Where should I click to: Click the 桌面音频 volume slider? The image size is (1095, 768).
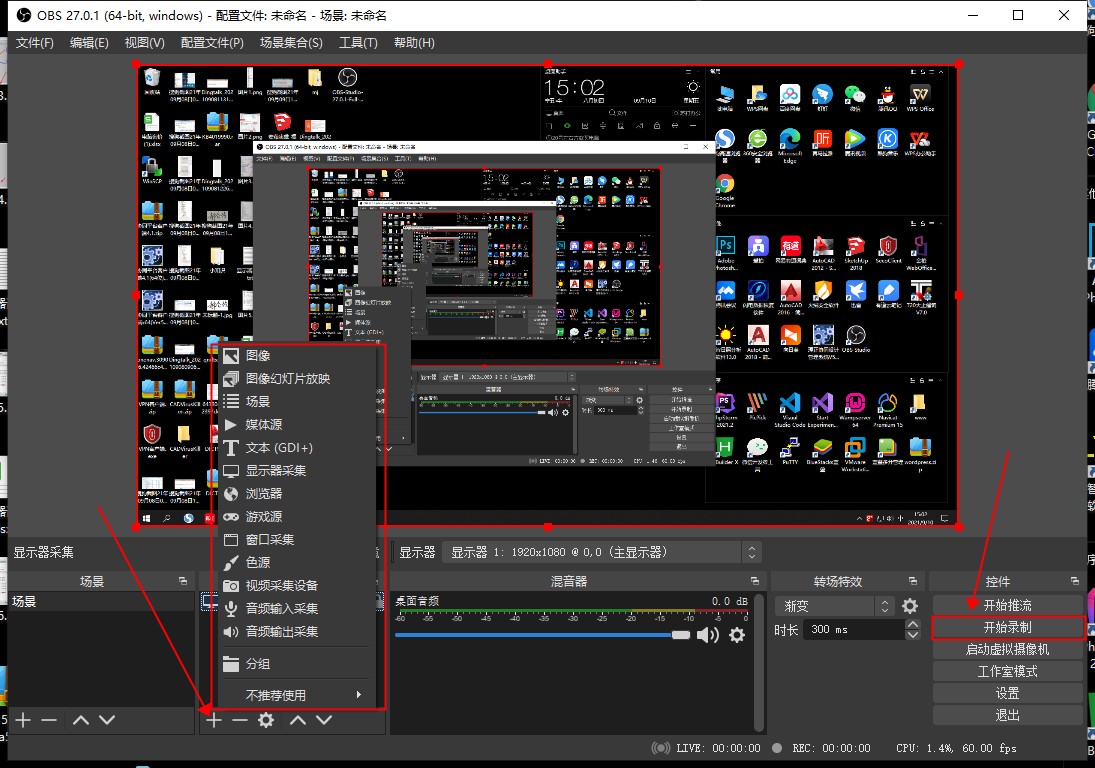pos(540,635)
